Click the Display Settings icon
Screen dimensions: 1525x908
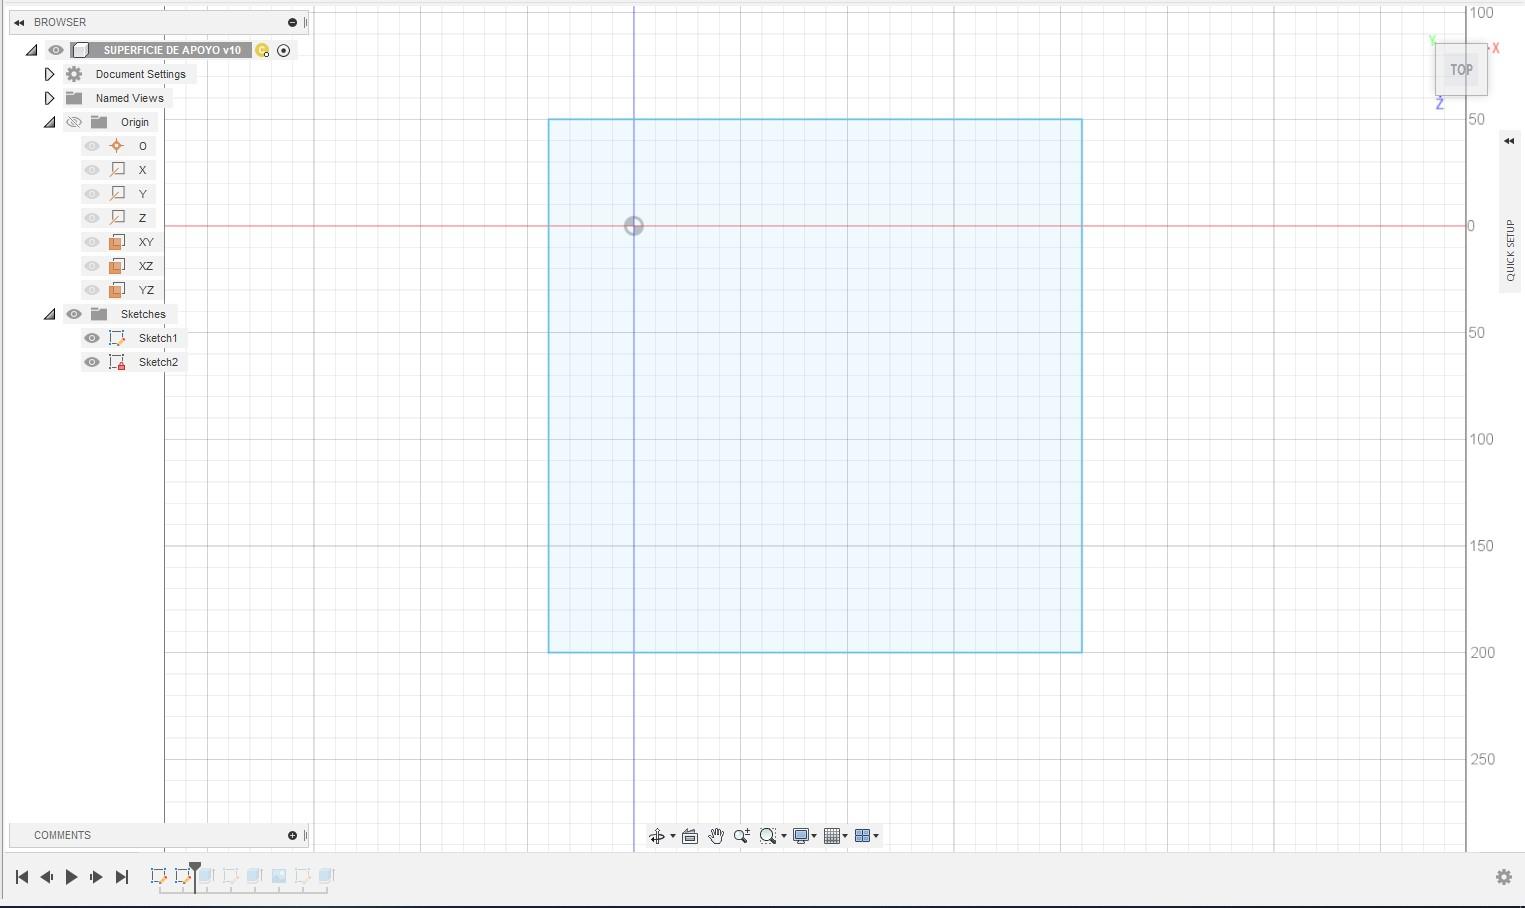click(801, 836)
